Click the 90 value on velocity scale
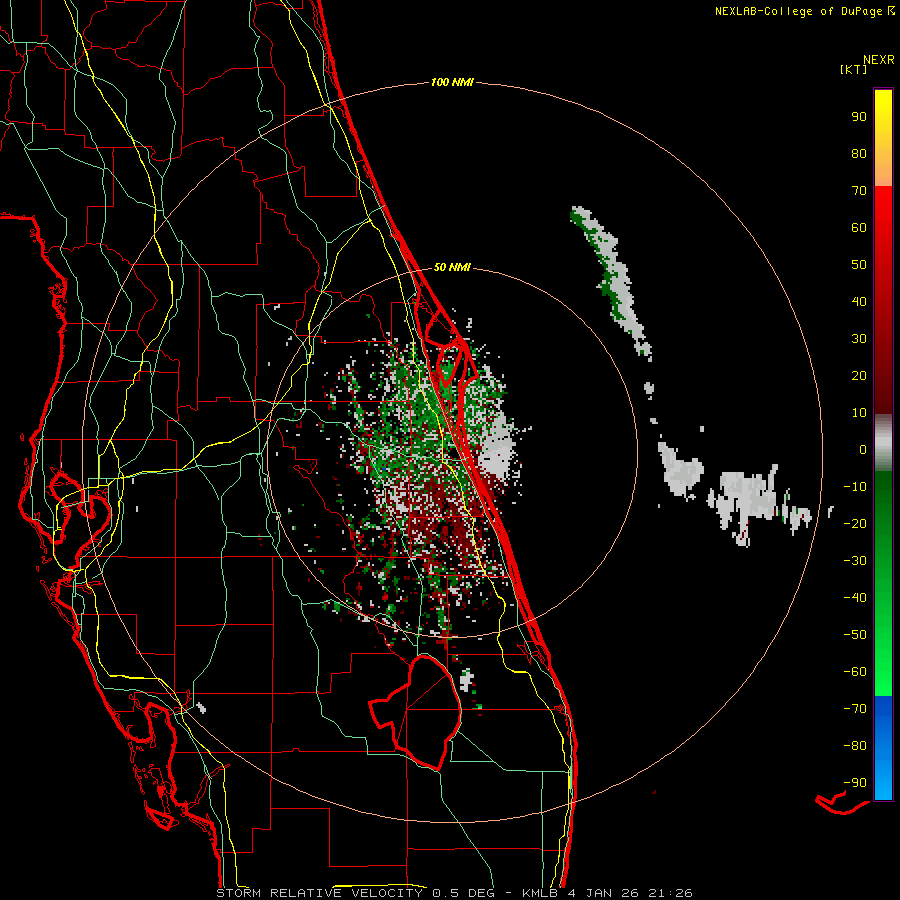This screenshot has width=900, height=900. pyautogui.click(x=859, y=117)
